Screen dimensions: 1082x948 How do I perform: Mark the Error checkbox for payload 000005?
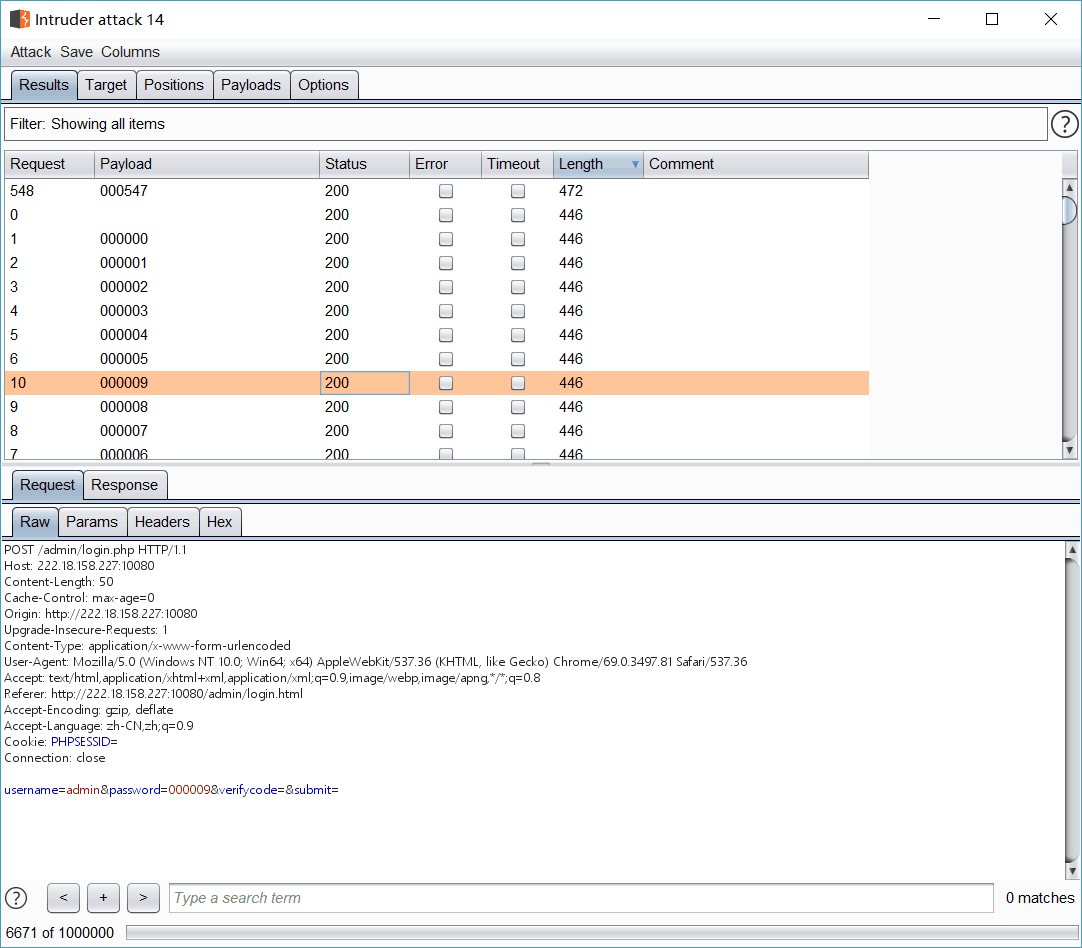(x=446, y=359)
